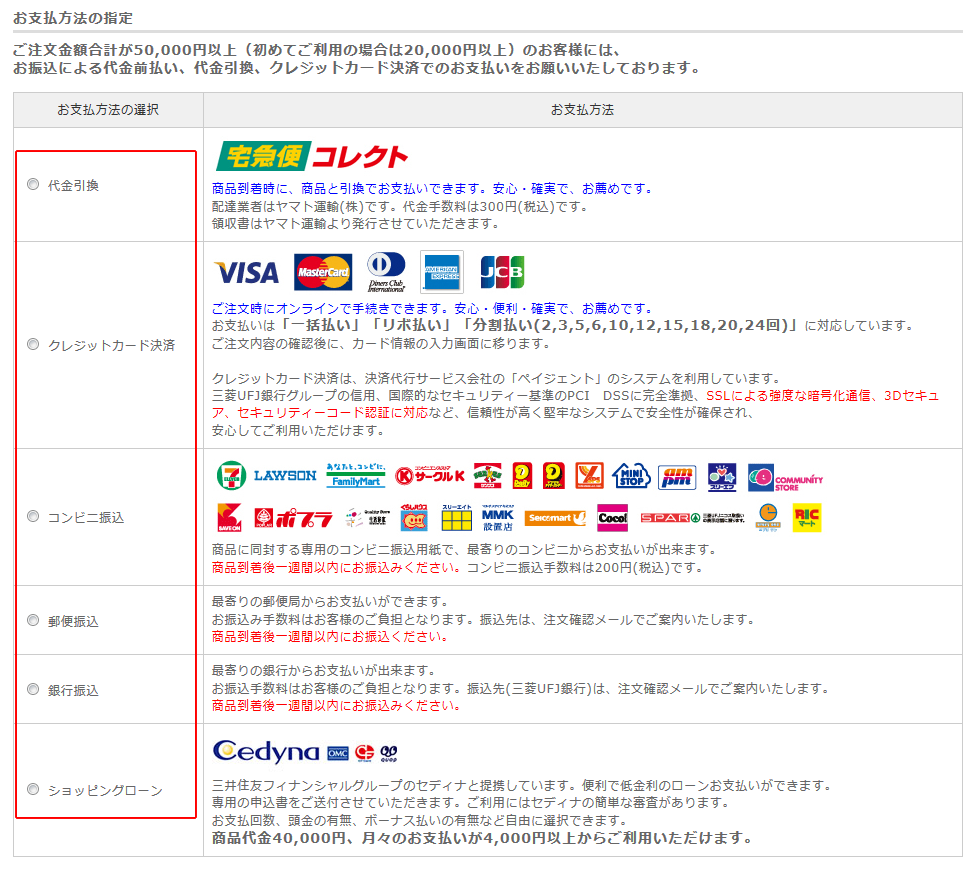Select the コンビニ振込 radio button

pos(33,517)
